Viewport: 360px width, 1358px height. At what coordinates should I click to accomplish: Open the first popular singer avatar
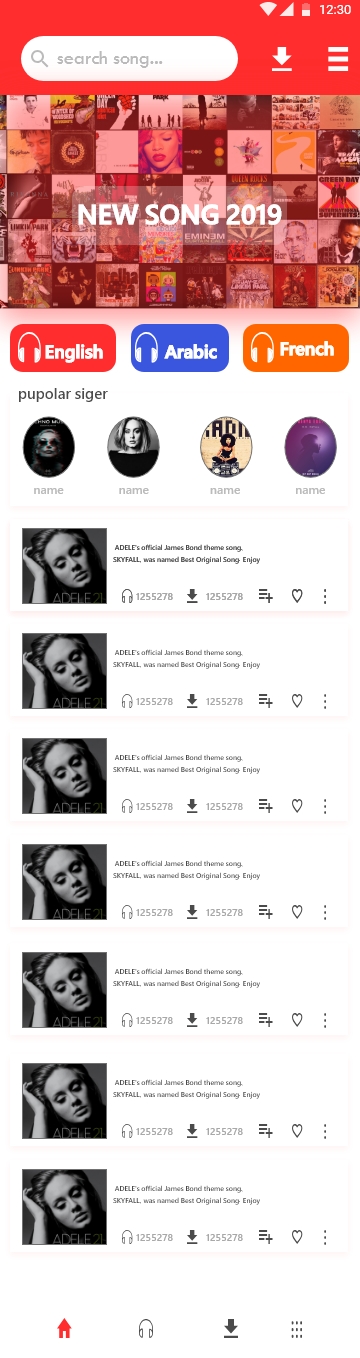pos(48,447)
